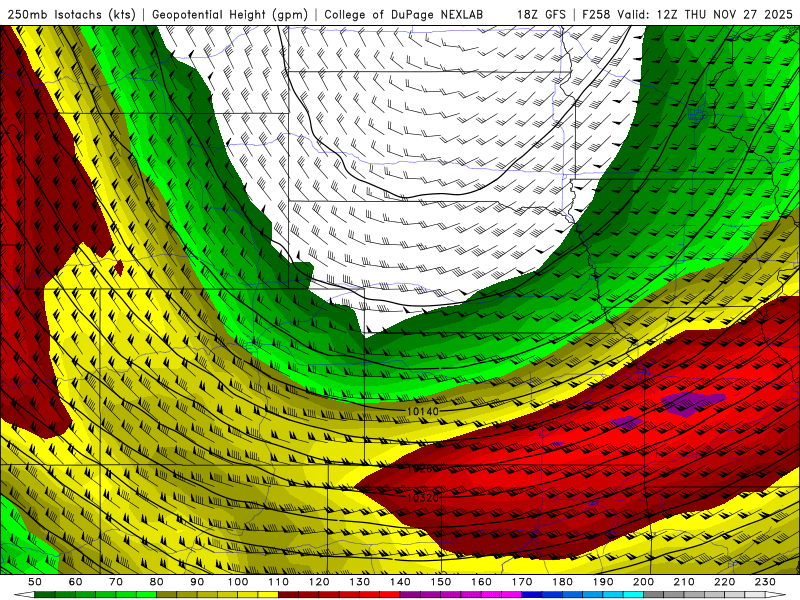The image size is (800, 600).
Task: Click the 10320 height contour label
Action: (423, 497)
